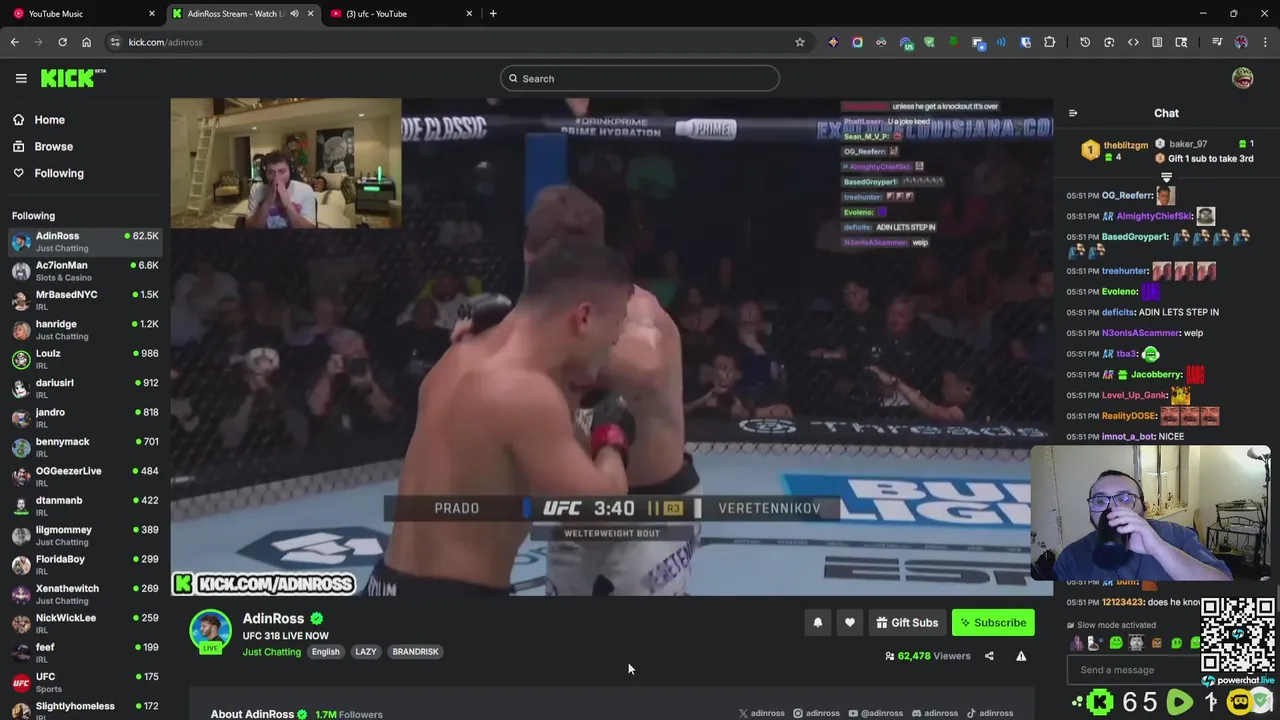Screen dimensions: 1280x720
Task: Select the BRANDRISK tag
Action: (415, 652)
